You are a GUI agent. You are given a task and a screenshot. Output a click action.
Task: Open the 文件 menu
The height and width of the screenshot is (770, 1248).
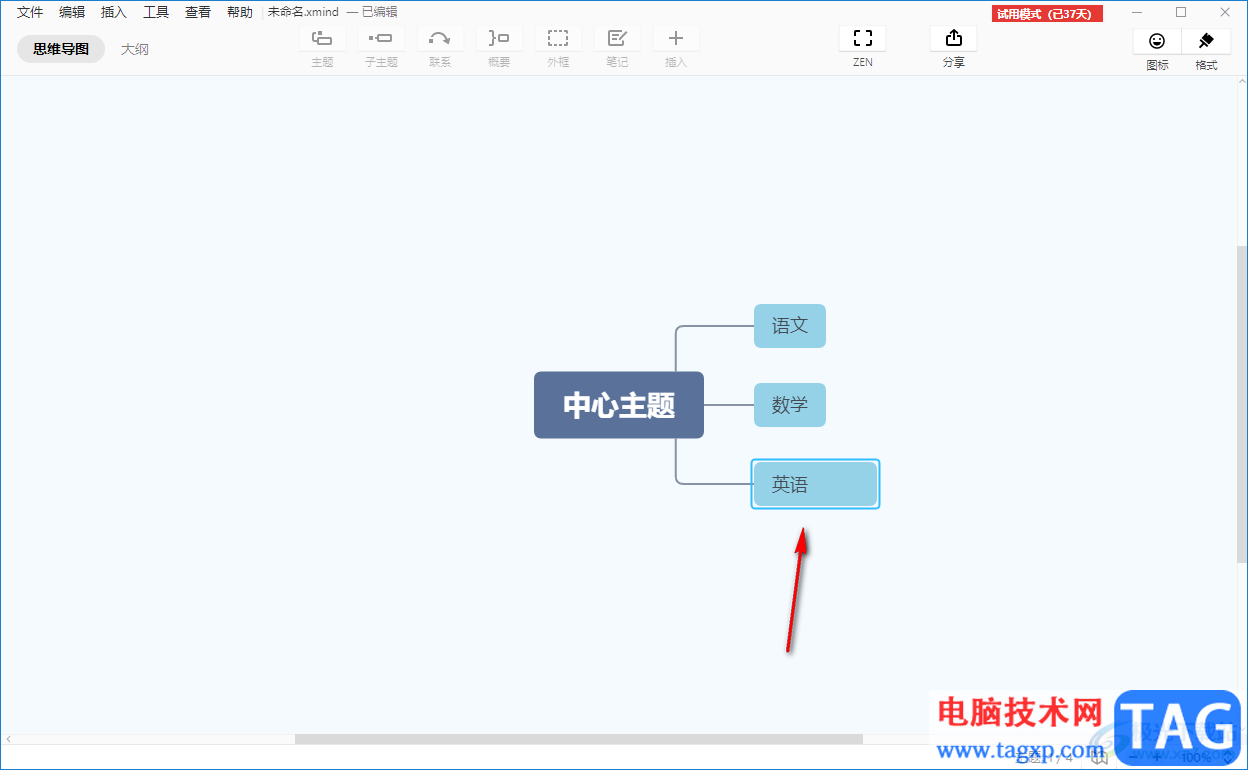(30, 12)
